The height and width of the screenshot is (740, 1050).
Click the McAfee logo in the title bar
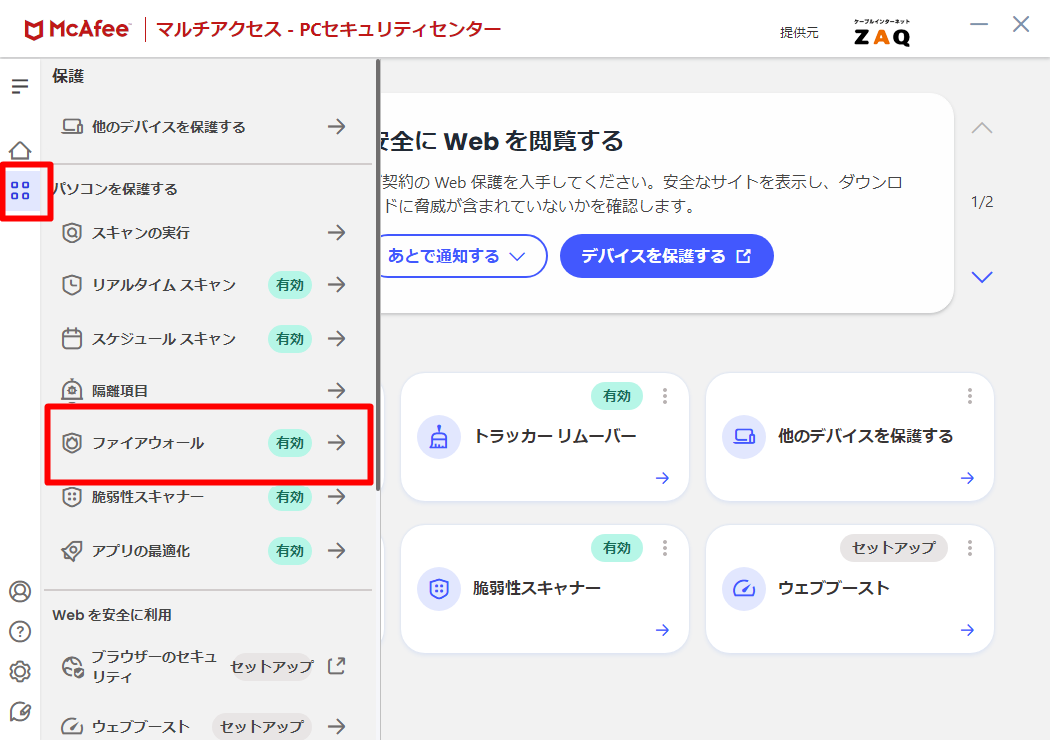[76, 29]
